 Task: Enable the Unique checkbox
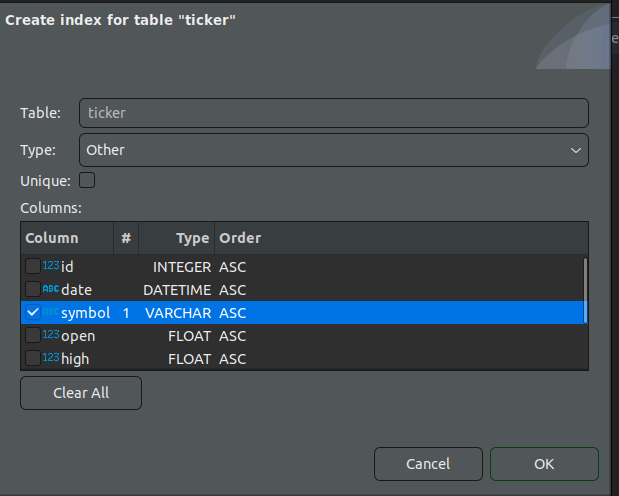(x=87, y=180)
